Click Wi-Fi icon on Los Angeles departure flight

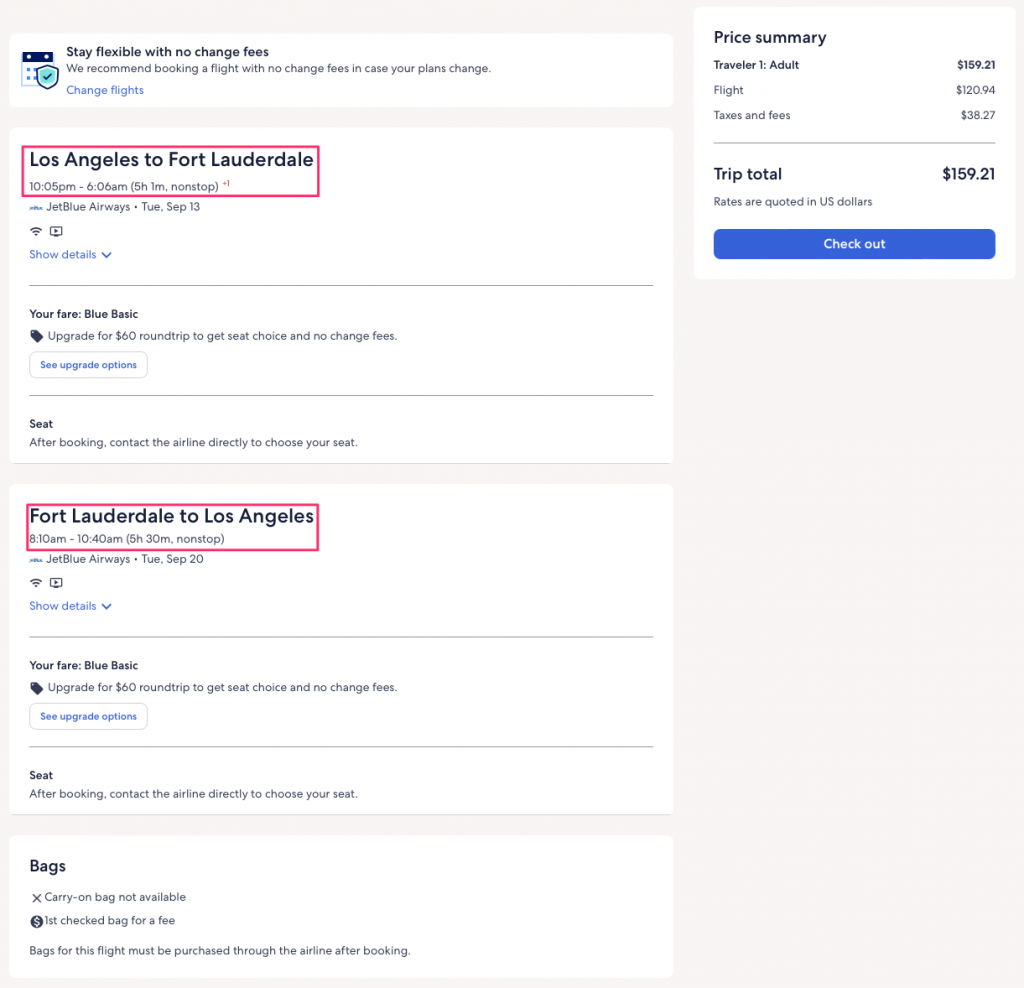[x=36, y=231]
